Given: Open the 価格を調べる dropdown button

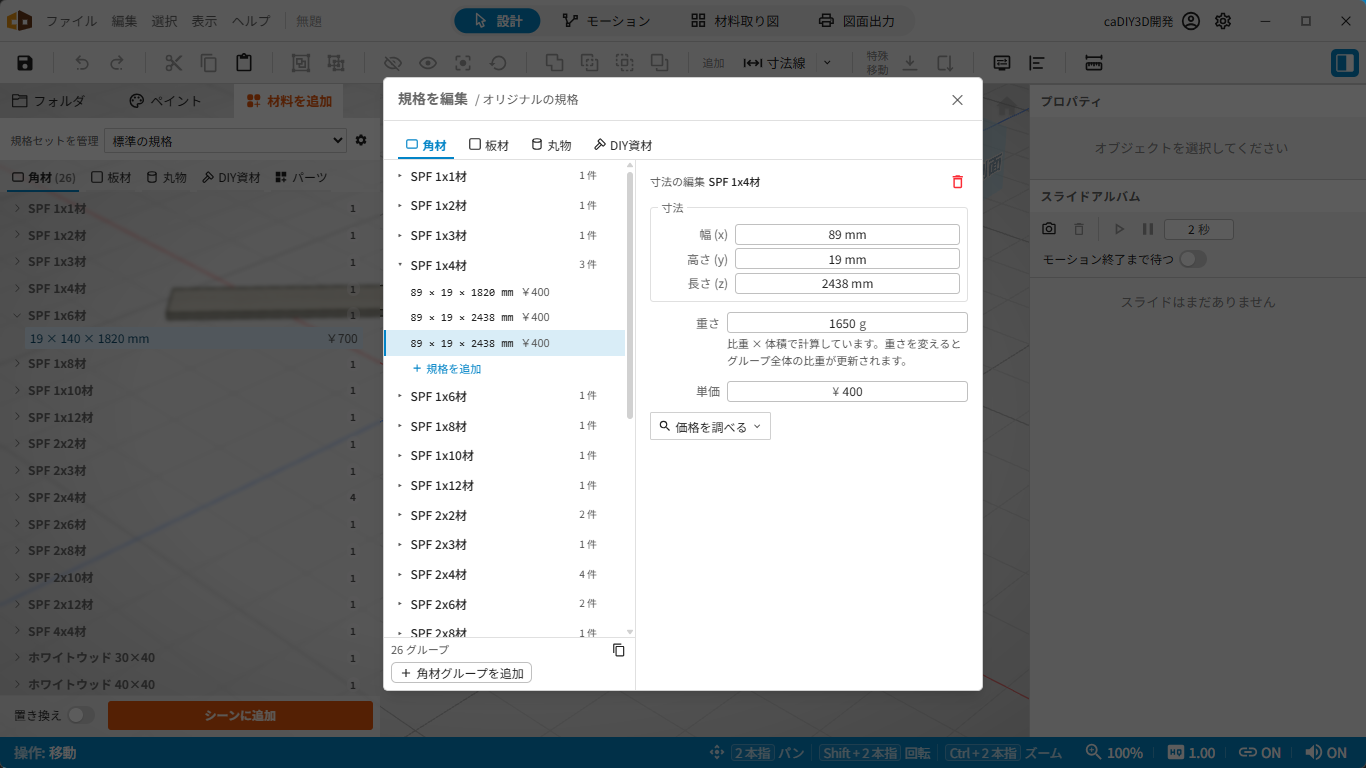Looking at the screenshot, I should tap(710, 426).
